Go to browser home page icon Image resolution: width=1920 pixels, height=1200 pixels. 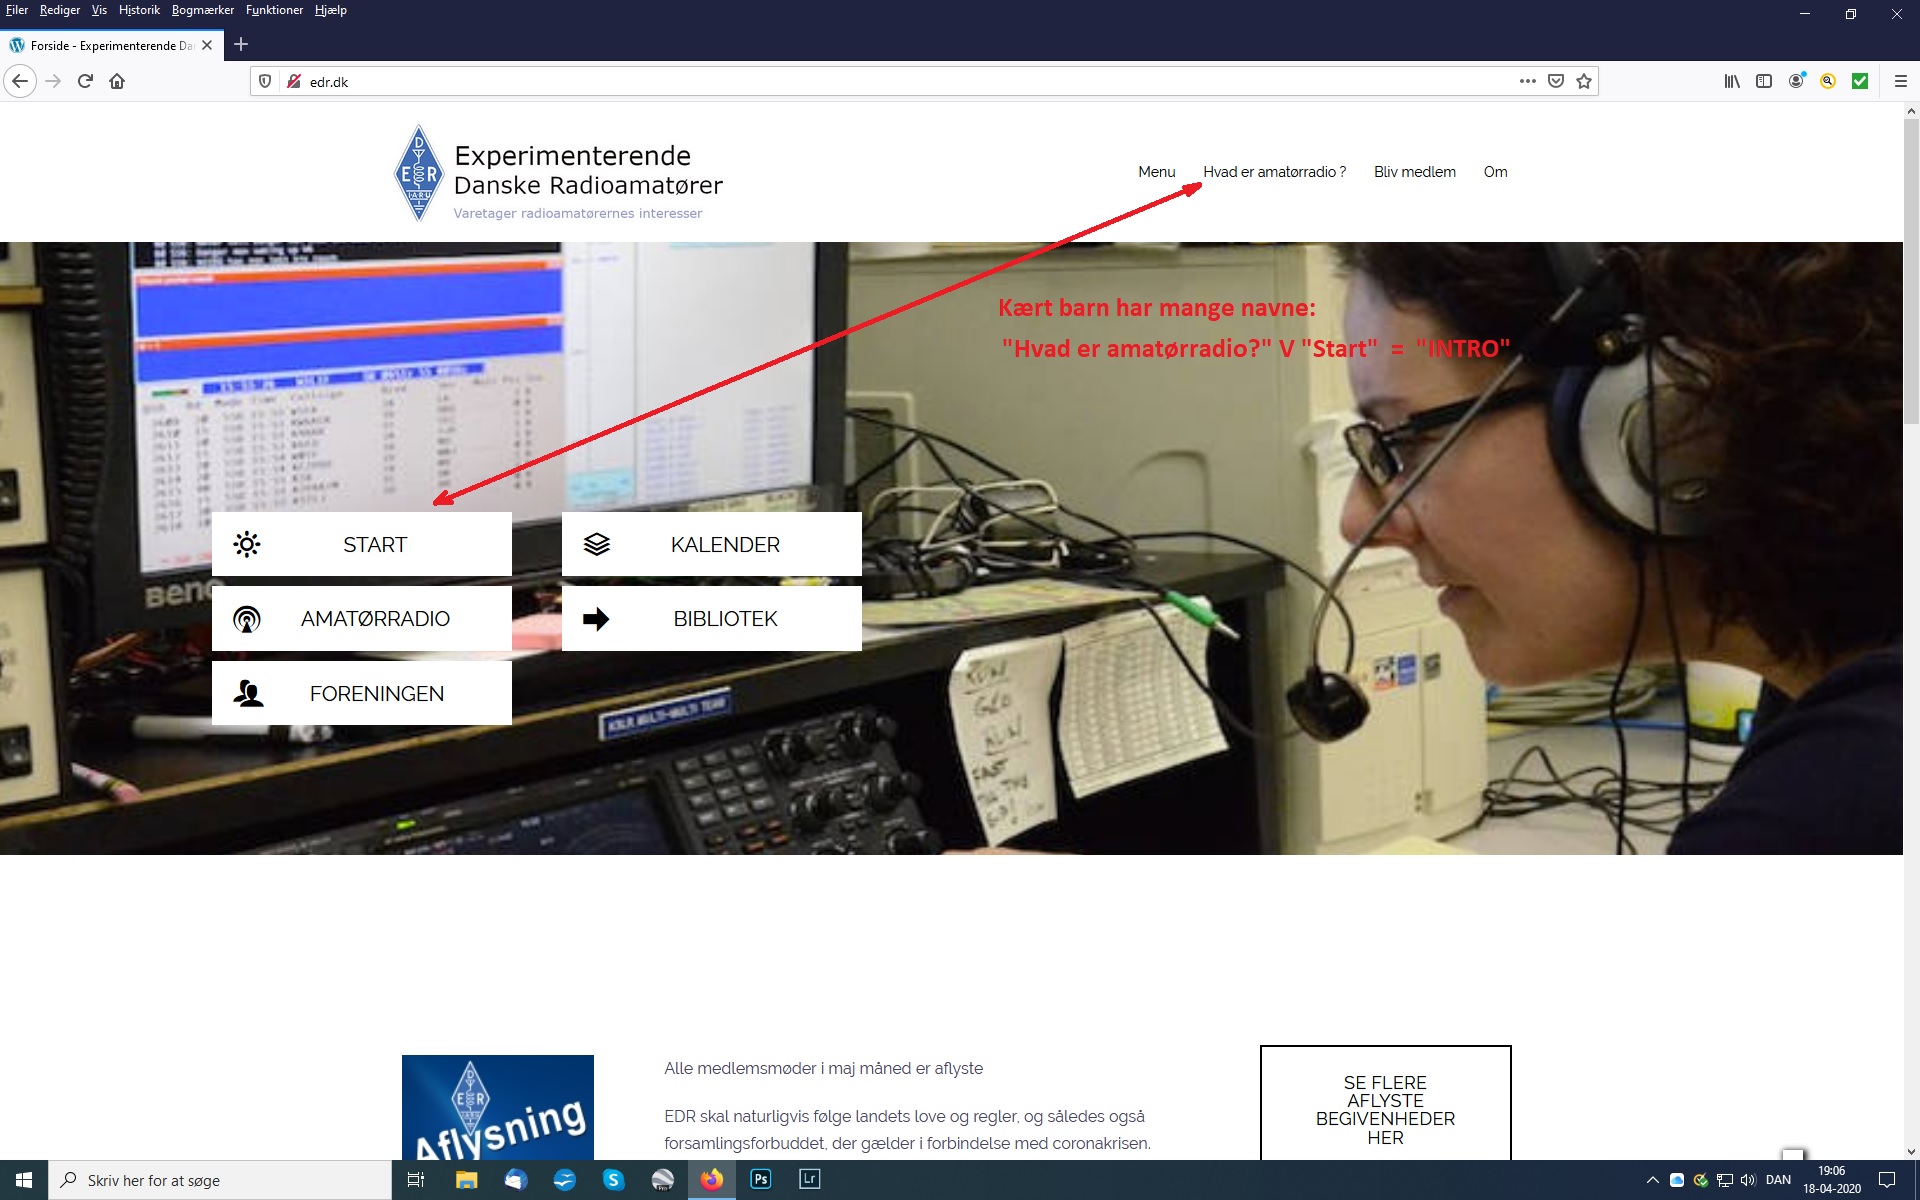click(117, 81)
